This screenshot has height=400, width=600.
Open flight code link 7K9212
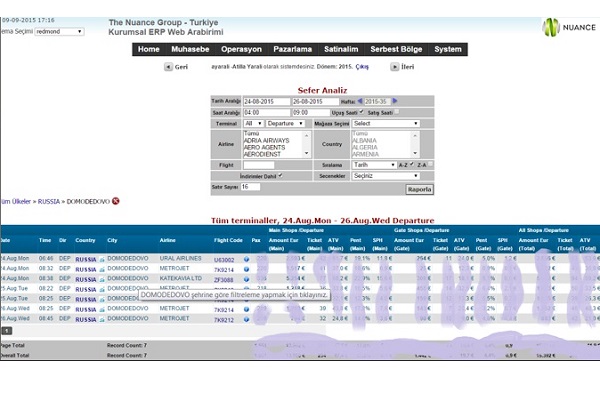click(224, 320)
